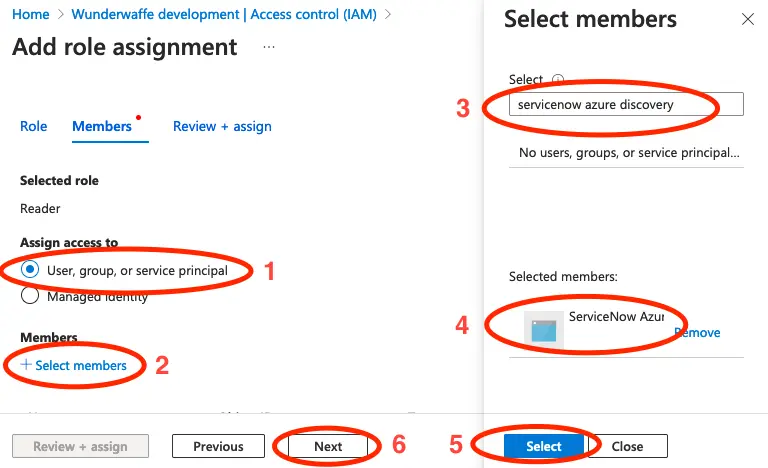Click the Home breadcrumb link
The width and height of the screenshot is (768, 468).
(x=31, y=14)
